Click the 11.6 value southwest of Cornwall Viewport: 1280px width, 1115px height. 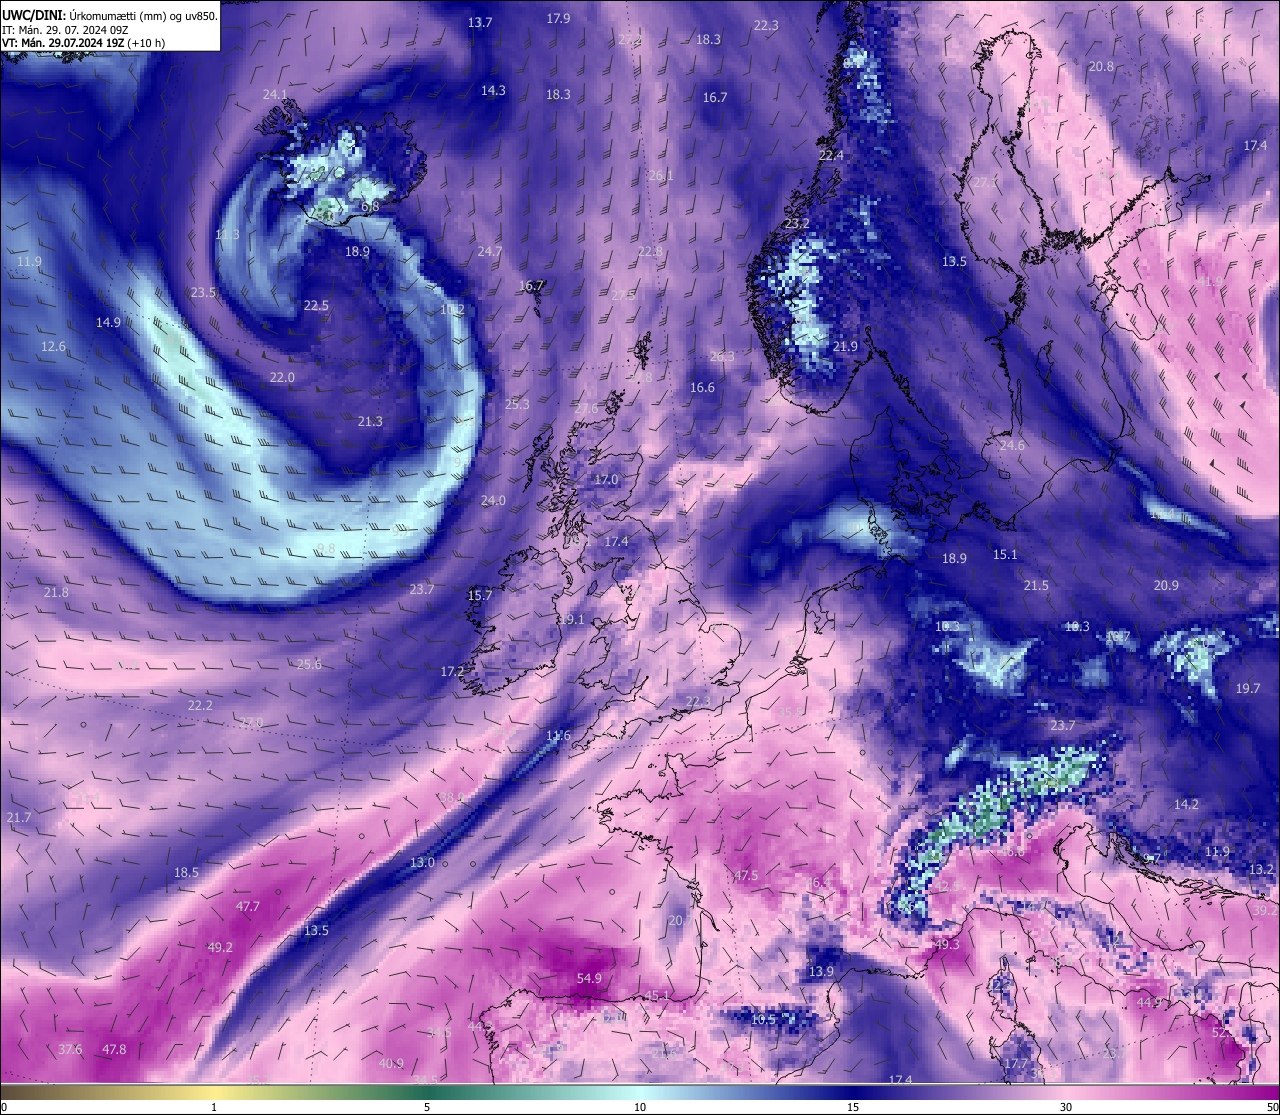coord(558,736)
